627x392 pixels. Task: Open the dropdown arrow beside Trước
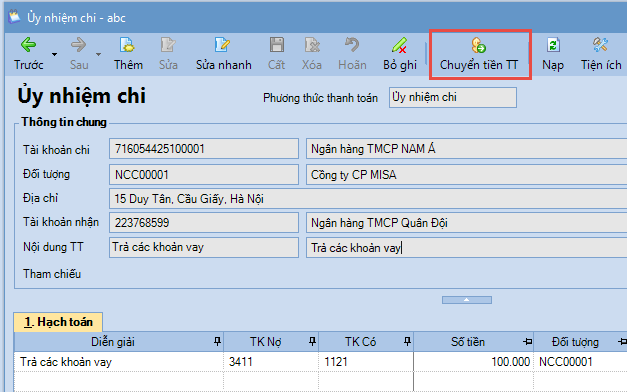tap(54, 54)
